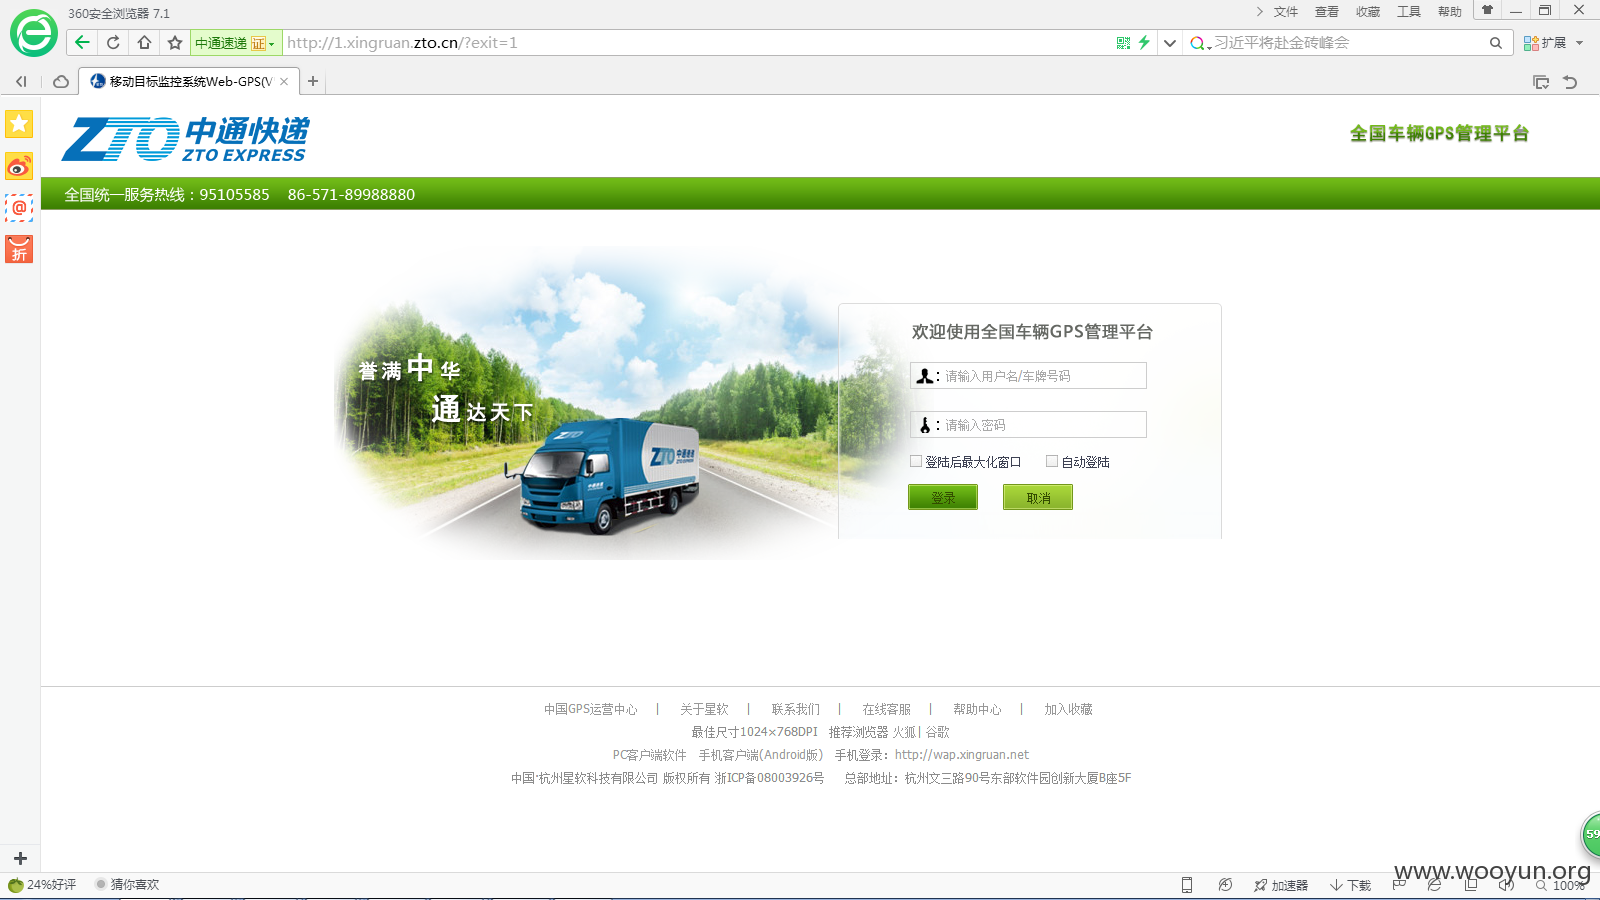Open the QR code icon in address bar

pos(1123,43)
